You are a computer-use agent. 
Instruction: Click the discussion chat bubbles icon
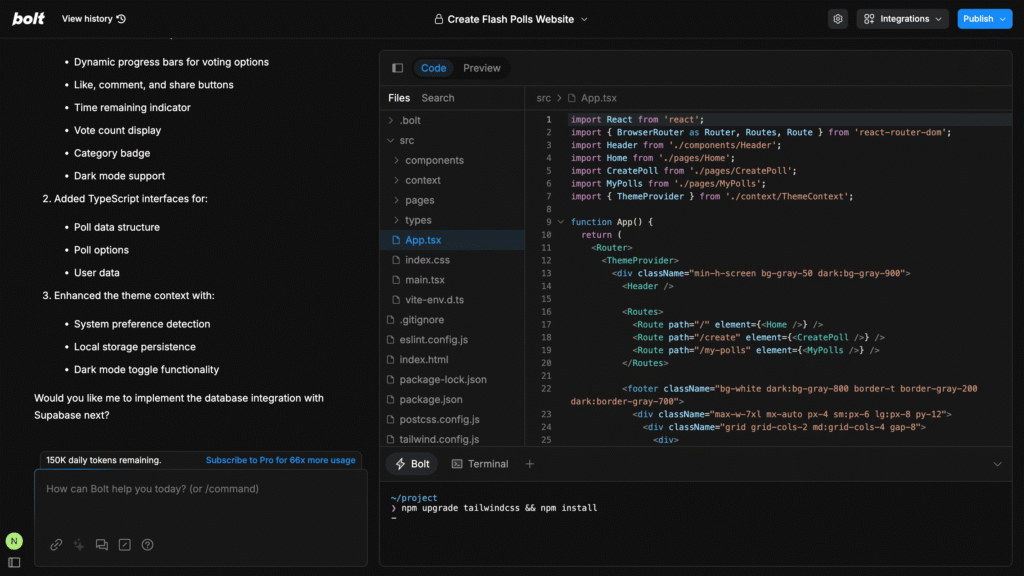pos(102,545)
